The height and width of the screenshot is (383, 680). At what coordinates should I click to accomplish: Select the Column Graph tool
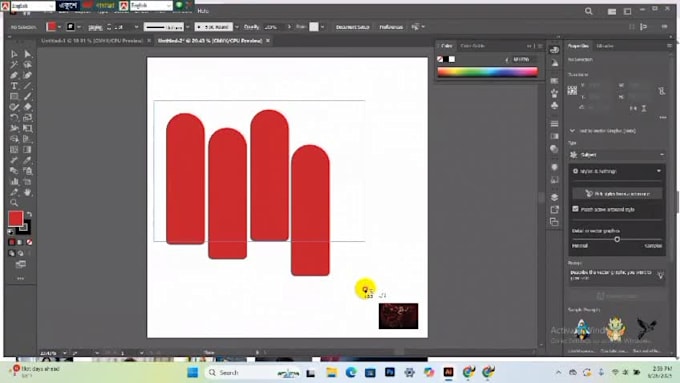tap(14, 181)
